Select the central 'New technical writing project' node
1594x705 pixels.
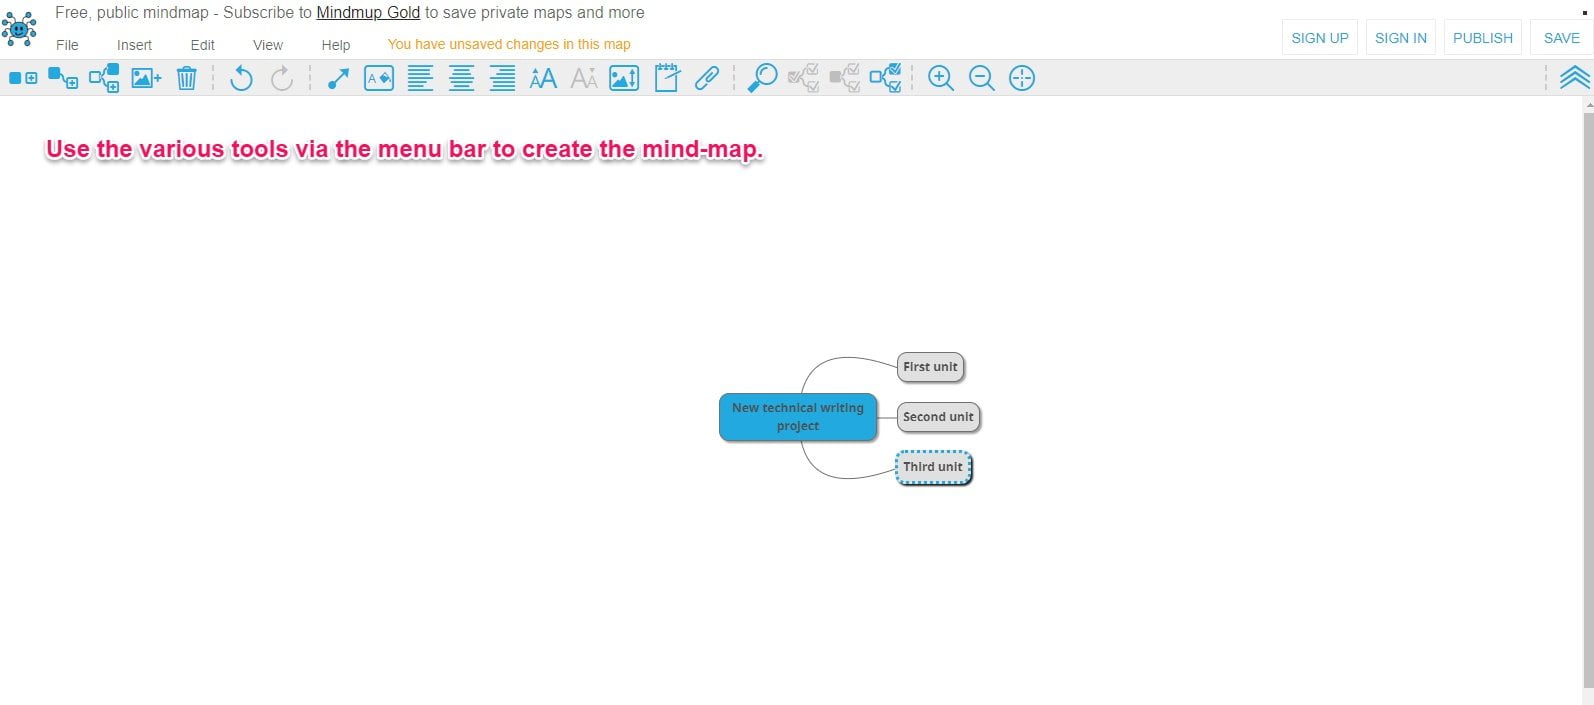[x=798, y=417]
